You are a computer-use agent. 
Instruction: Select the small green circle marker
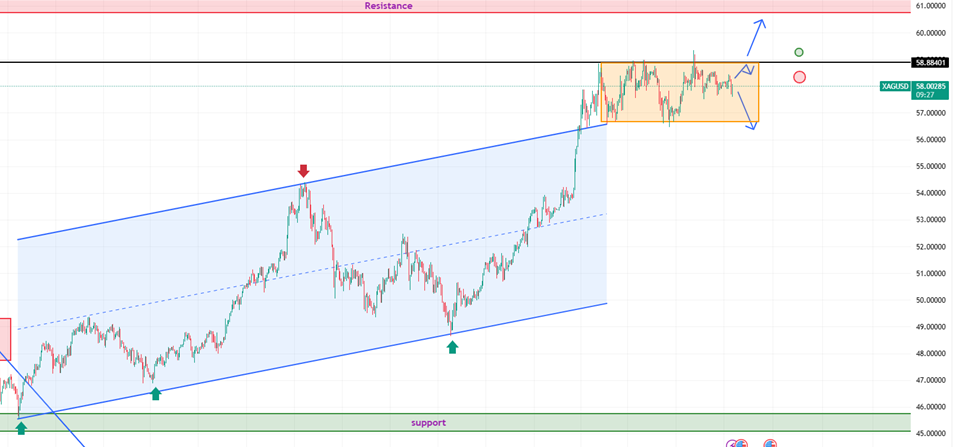pyautogui.click(x=799, y=52)
